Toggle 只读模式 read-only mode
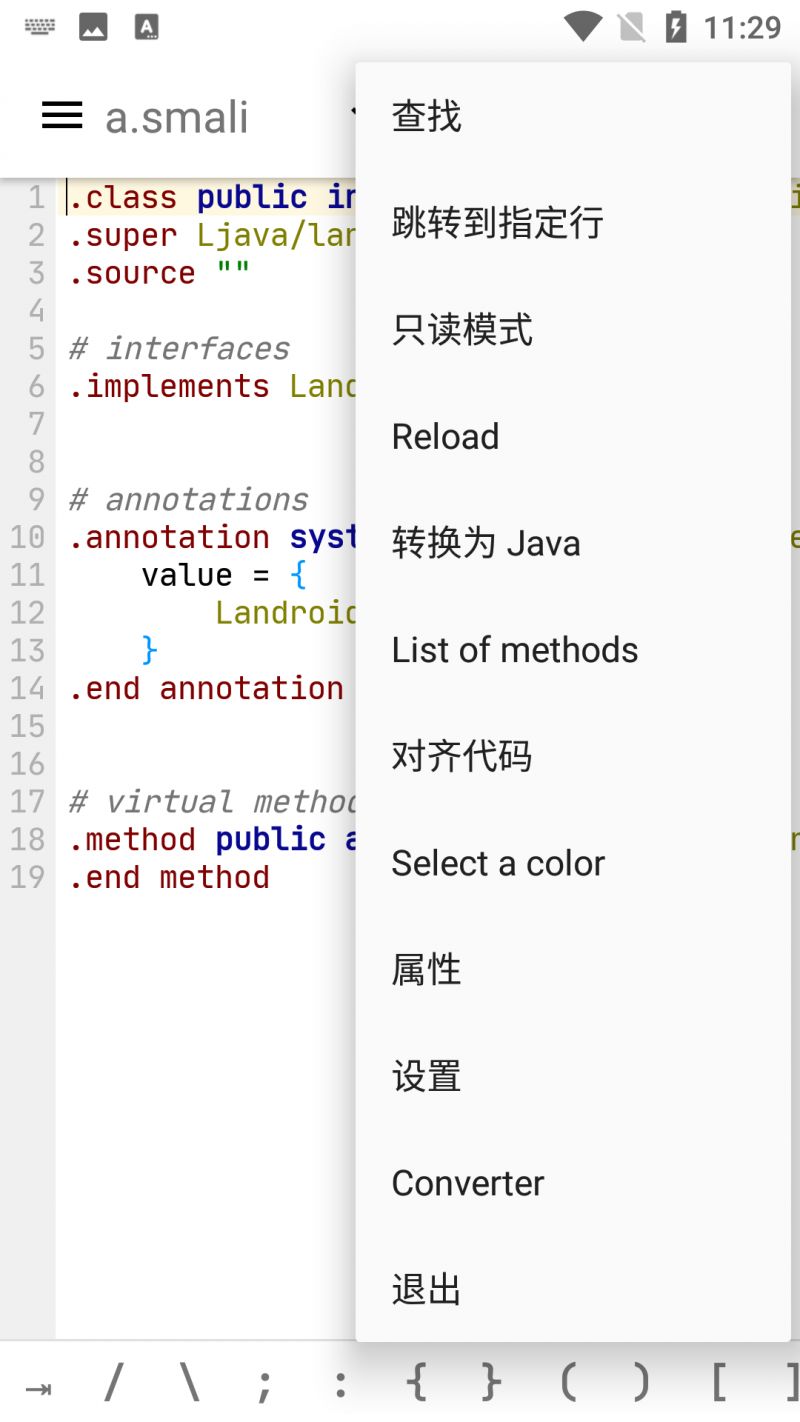 [x=573, y=330]
